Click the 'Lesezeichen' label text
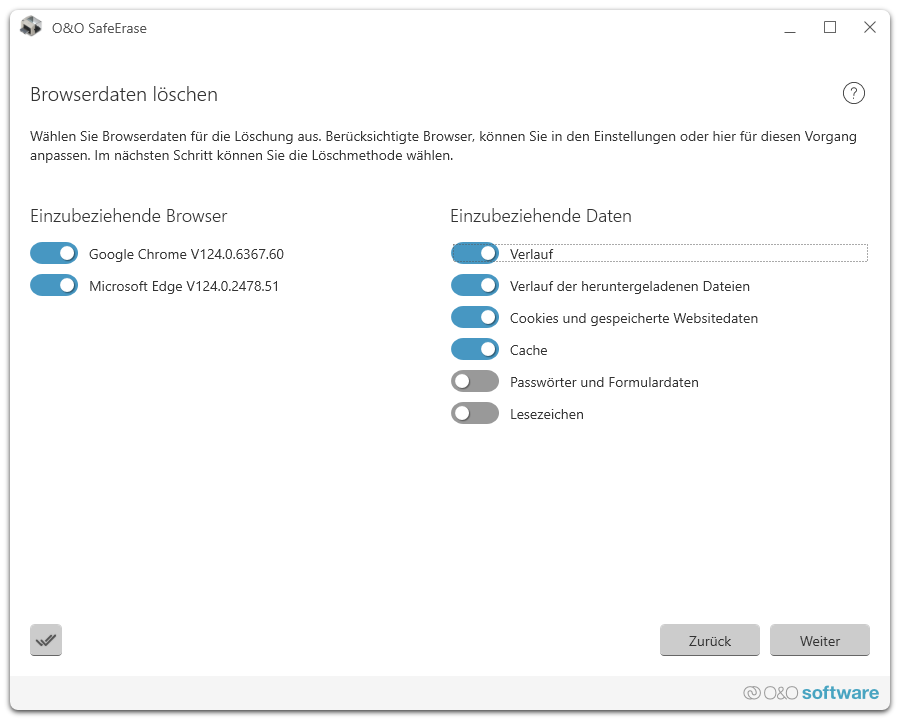This screenshot has width=900, height=720. 546,415
